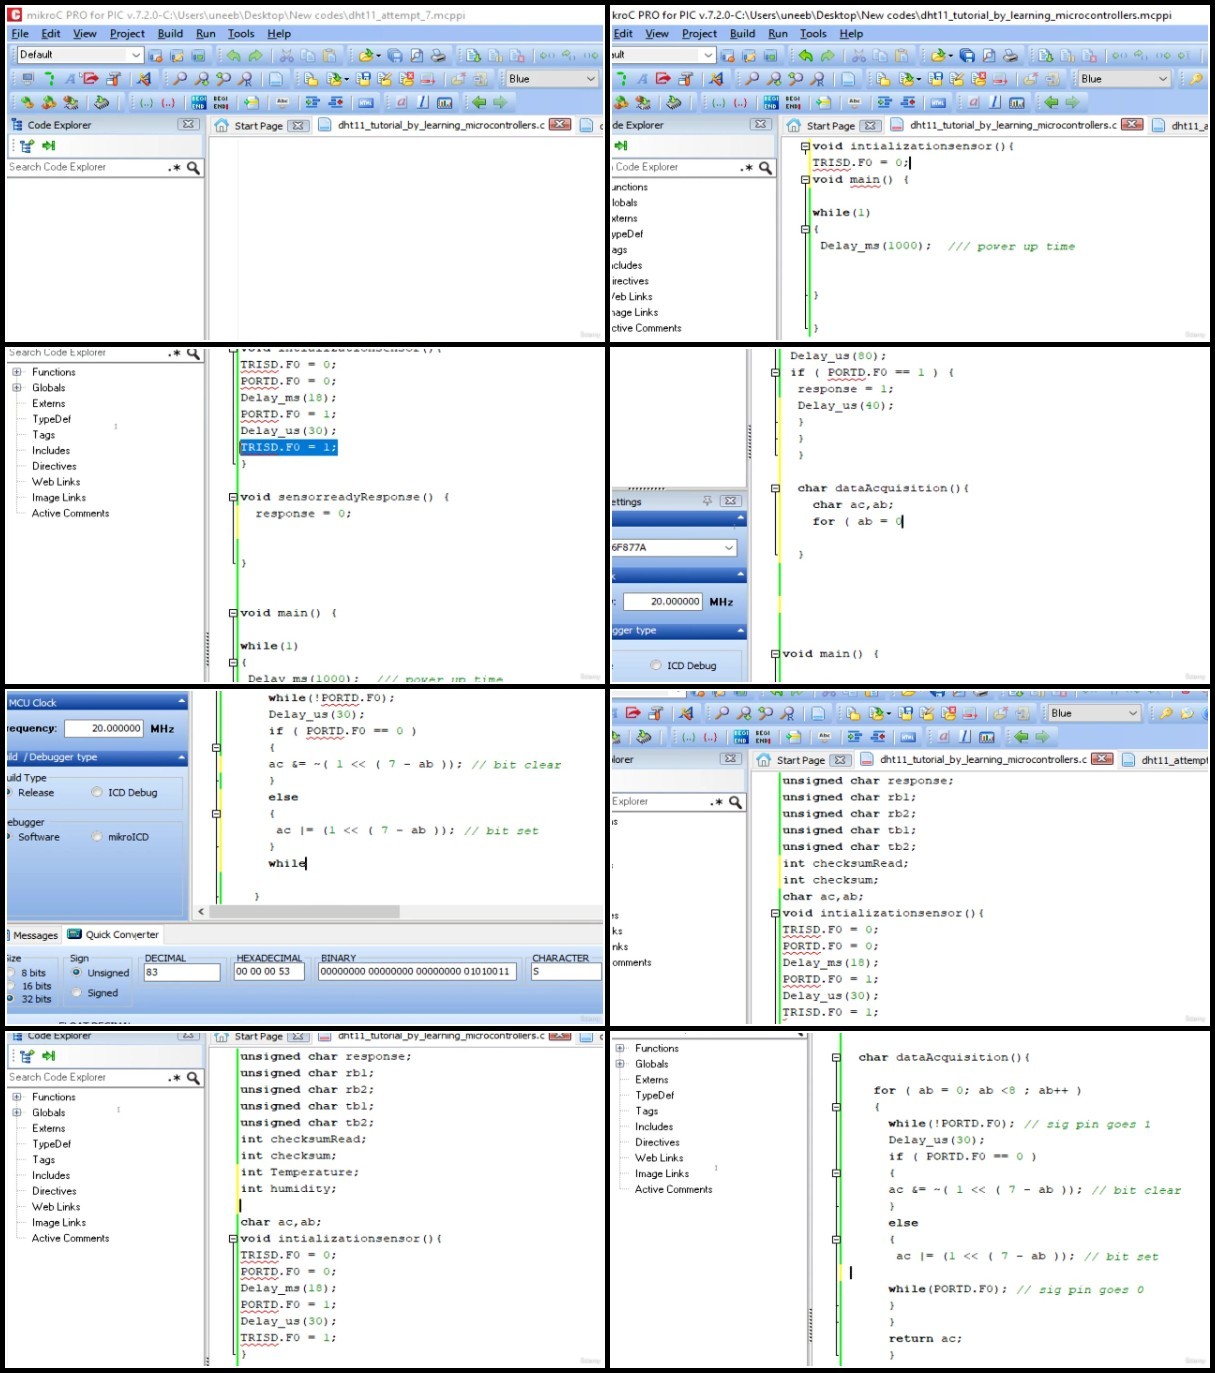Open Blue scheme dropdown in tutorial_by_learning_microcontrollers window
Screen dimensions: 1215x1373
click(1163, 78)
